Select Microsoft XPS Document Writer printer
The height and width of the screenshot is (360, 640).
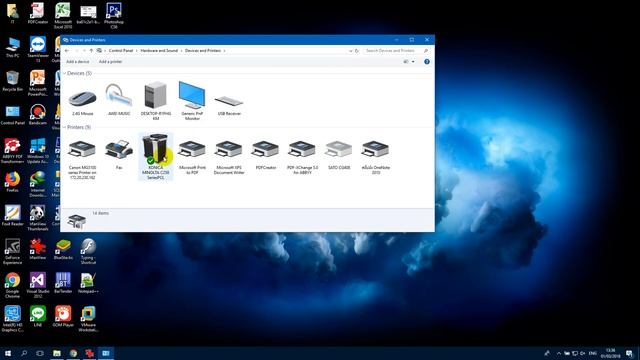click(x=229, y=157)
